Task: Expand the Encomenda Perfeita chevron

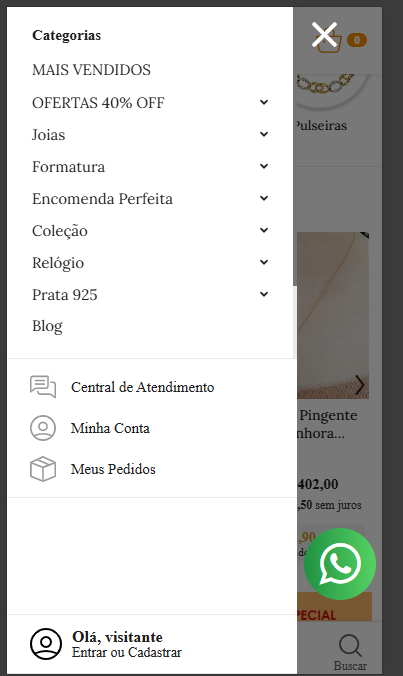Action: tap(264, 198)
